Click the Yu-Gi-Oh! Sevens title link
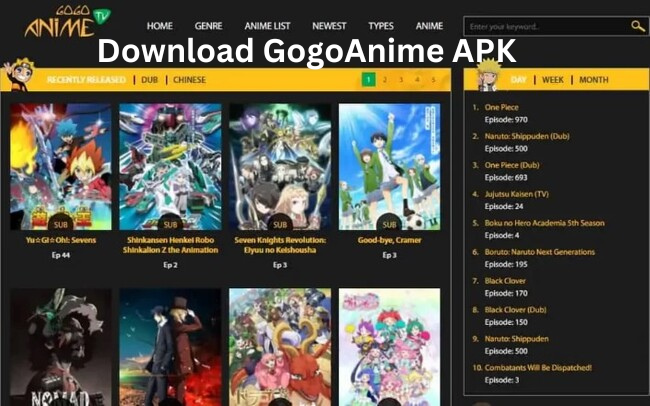The image size is (650, 406). tap(61, 240)
